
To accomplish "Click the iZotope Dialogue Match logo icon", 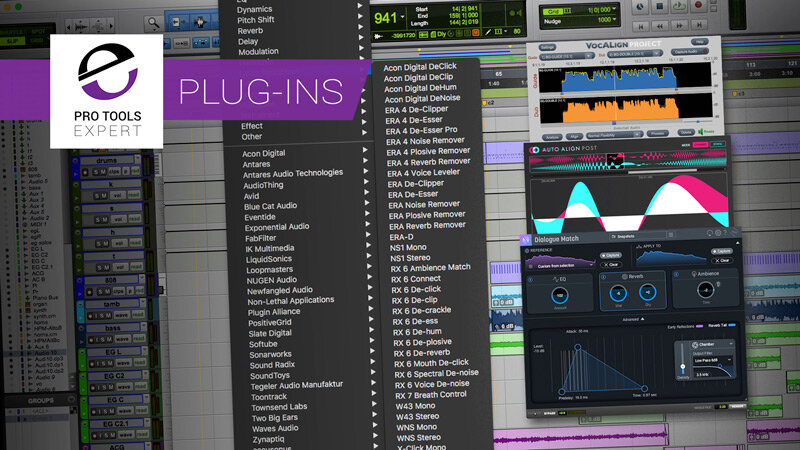I will click(x=526, y=239).
